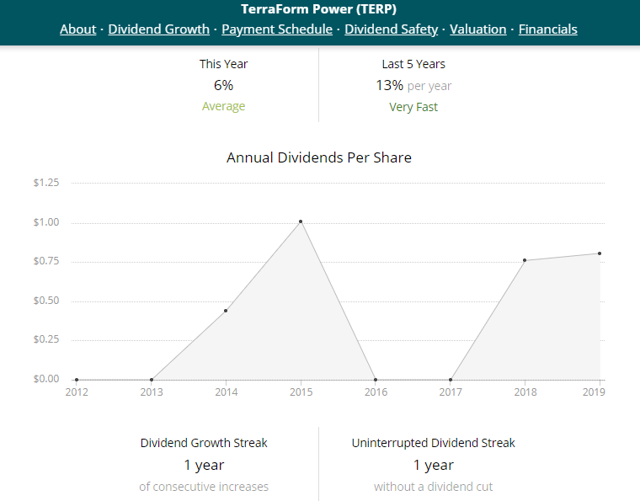This screenshot has width=640, height=501.
Task: Click the 'Very Fast' rating text
Action: point(413,107)
